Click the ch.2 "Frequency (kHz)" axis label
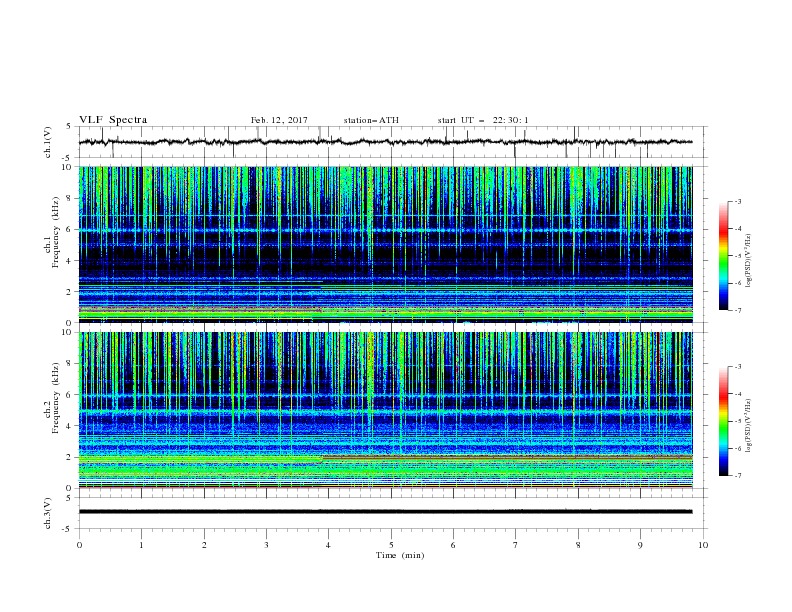Viewport: 792px width, 612px height. click(57, 398)
